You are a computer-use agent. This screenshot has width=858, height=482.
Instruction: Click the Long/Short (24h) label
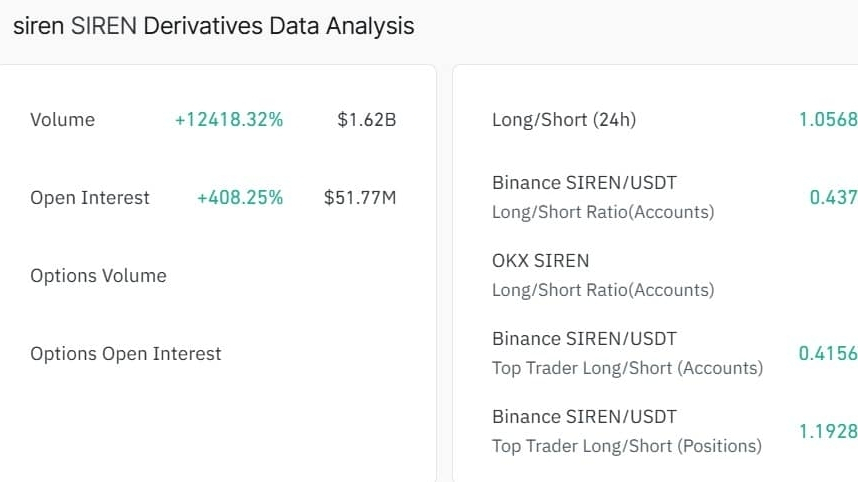(564, 120)
